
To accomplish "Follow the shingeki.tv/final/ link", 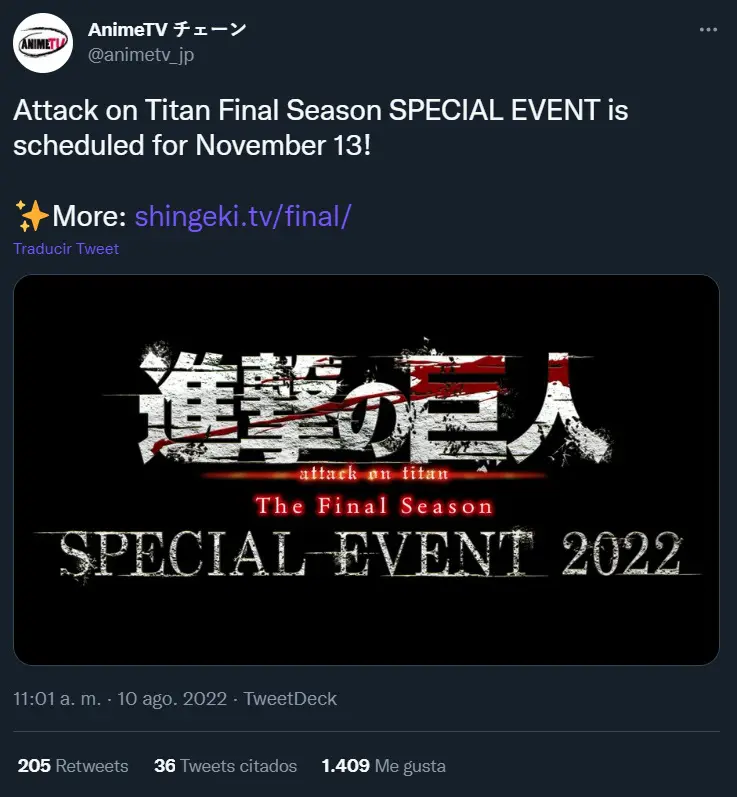I will coord(242,216).
